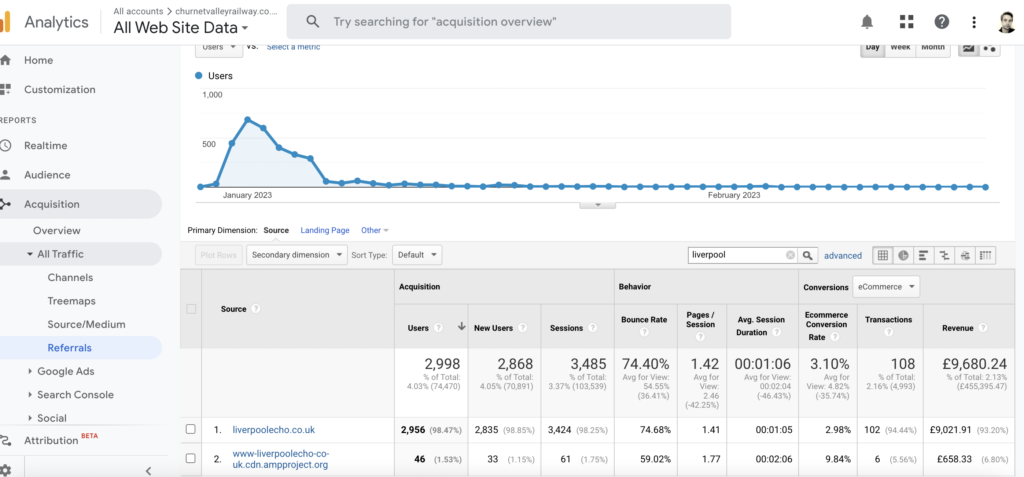The width and height of the screenshot is (1024, 477).
Task: Tick the checkbox for liverpoolecho.co.uk row
Action: pyautogui.click(x=191, y=430)
